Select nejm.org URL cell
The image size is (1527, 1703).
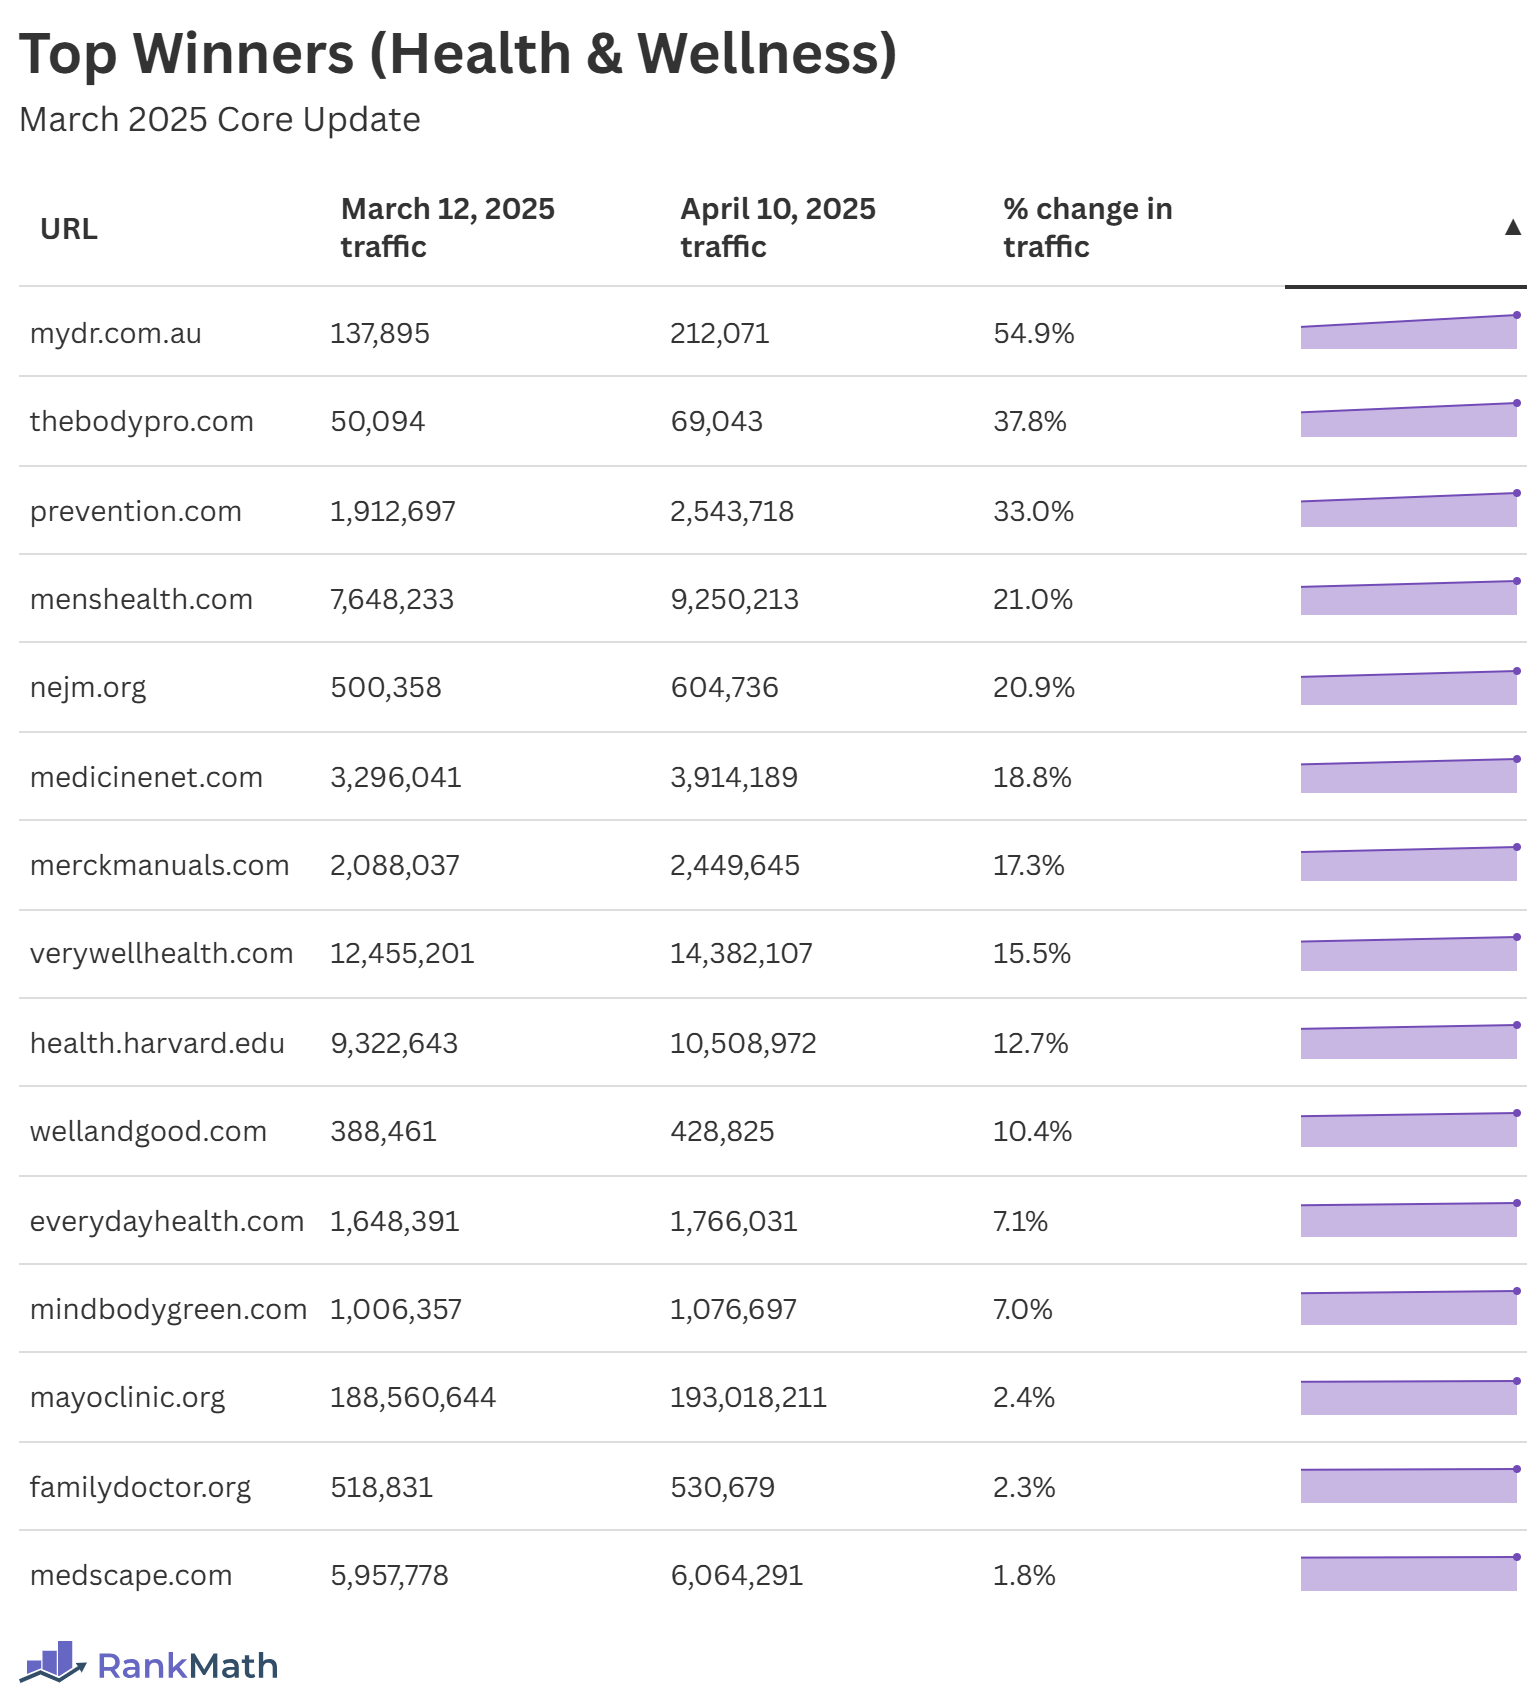(x=88, y=687)
